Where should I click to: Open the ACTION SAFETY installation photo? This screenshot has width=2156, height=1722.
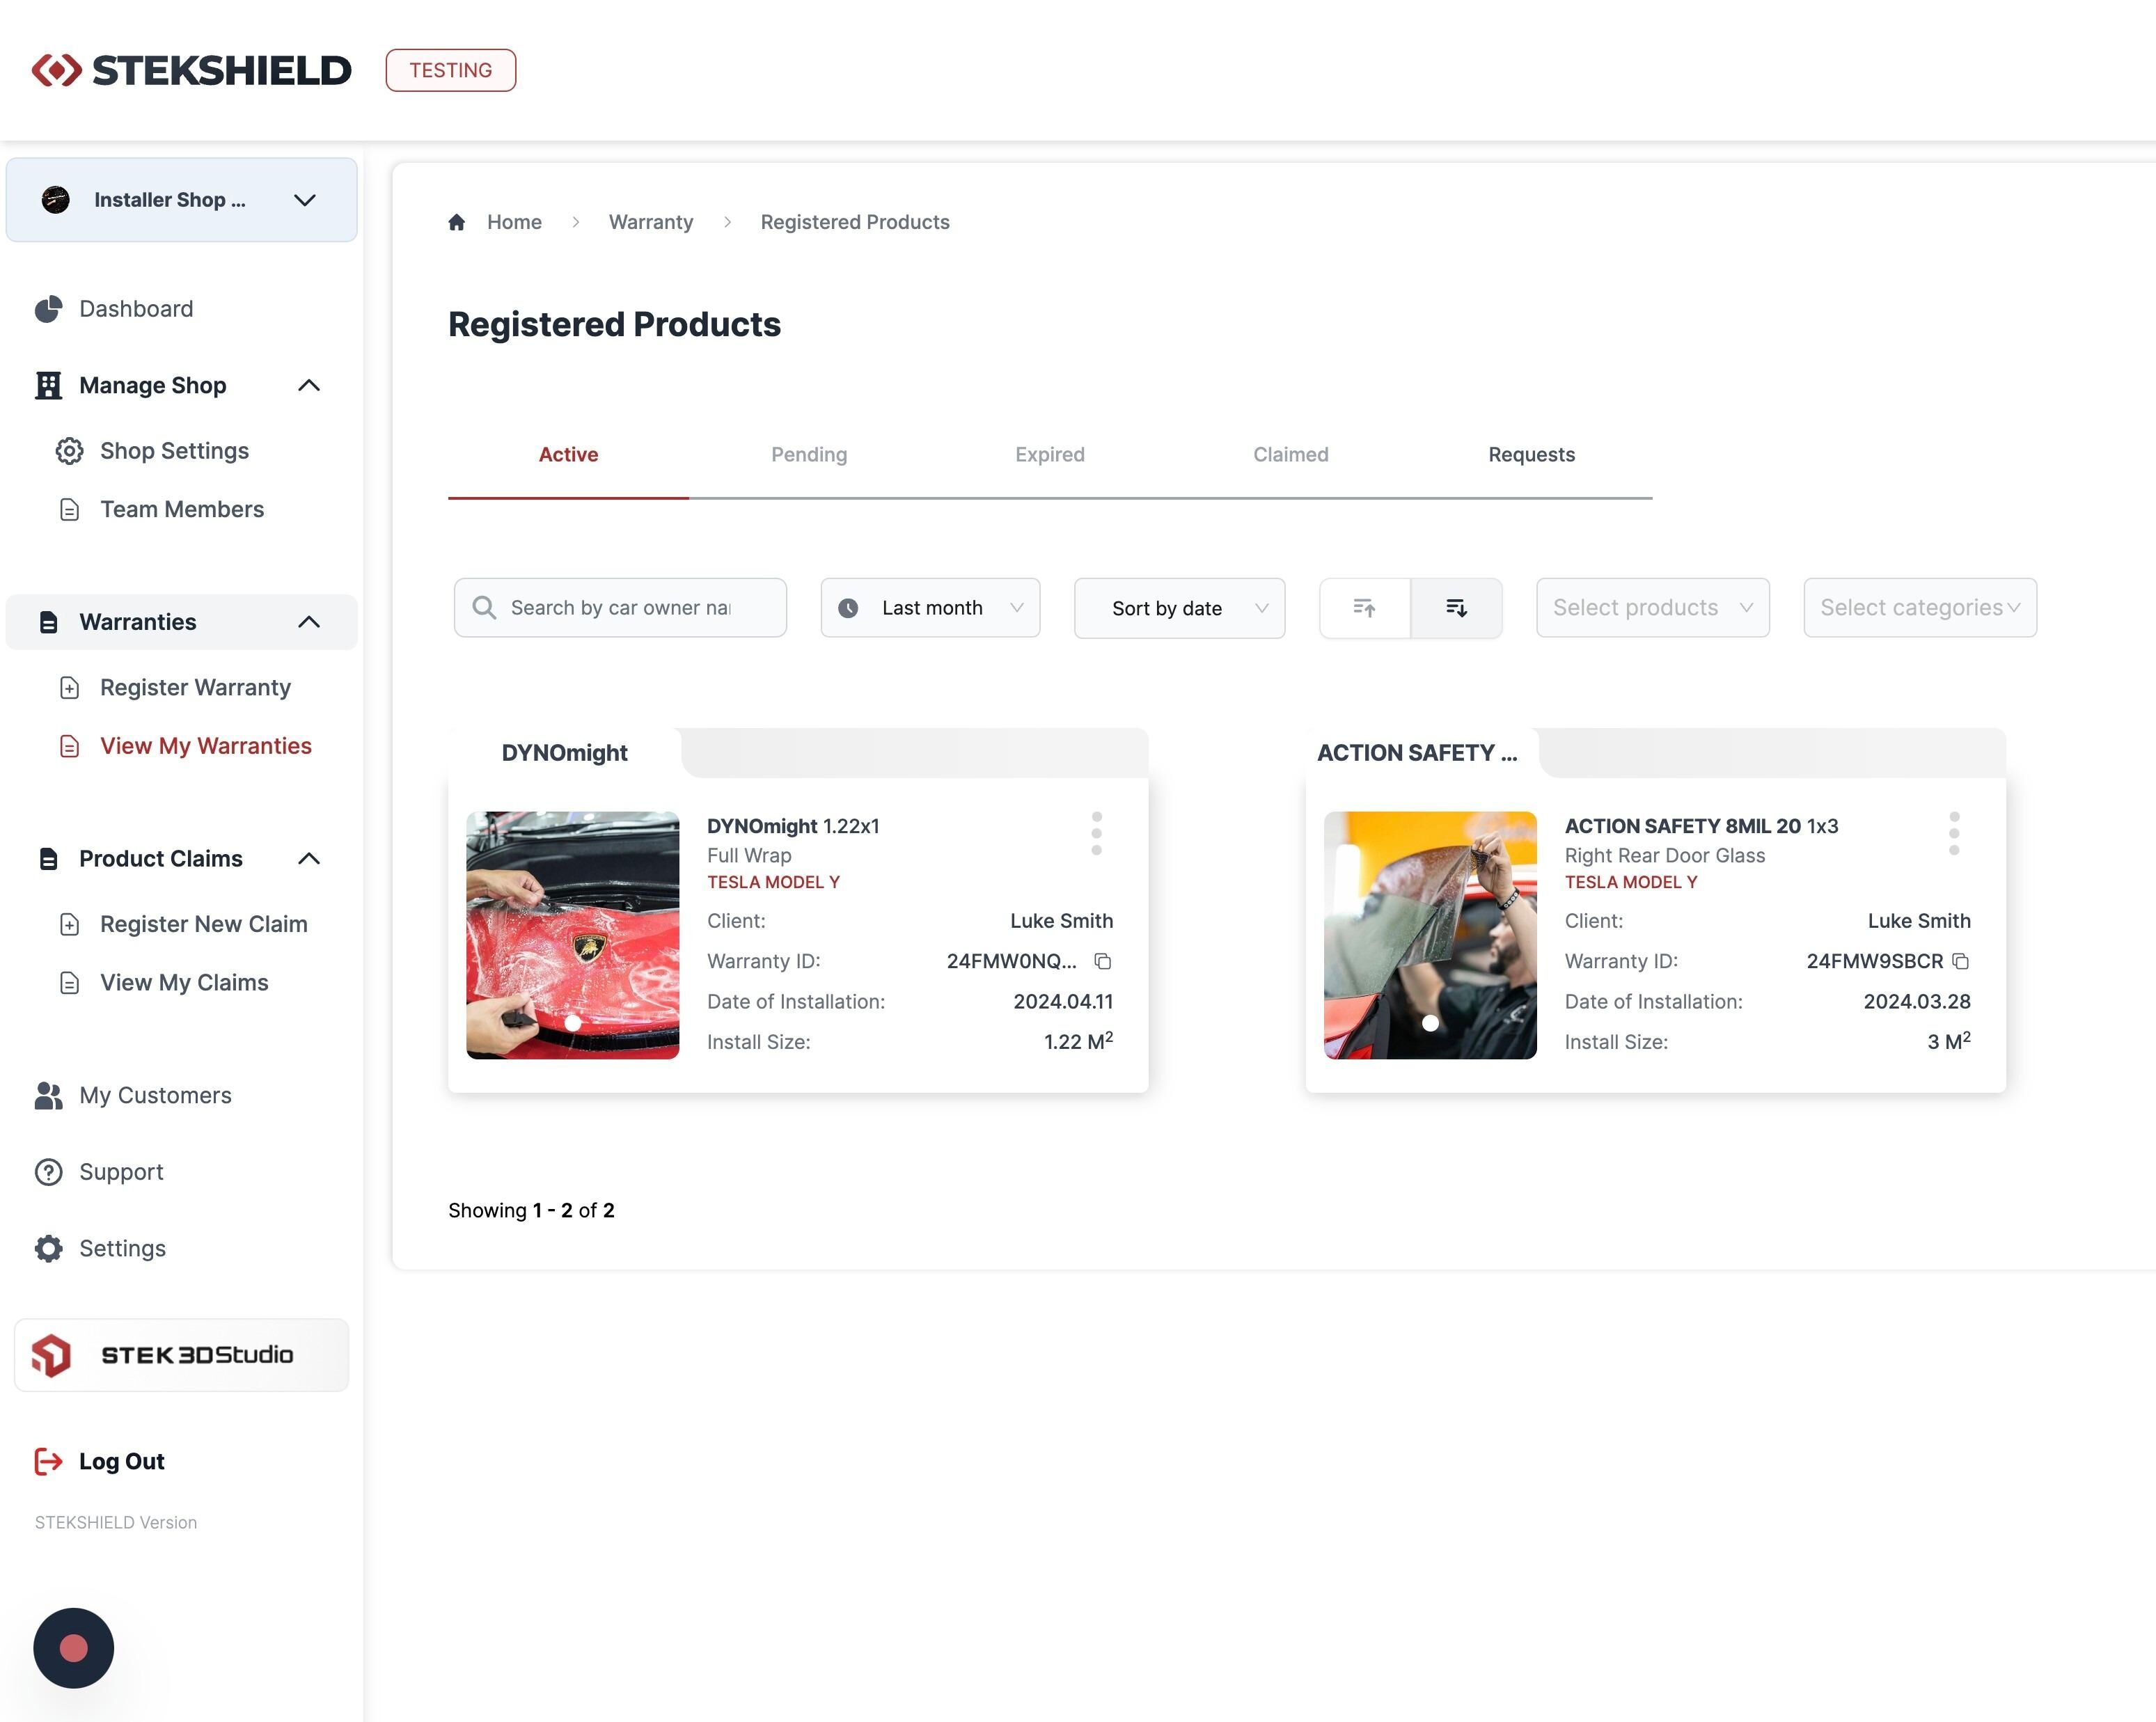click(1430, 935)
